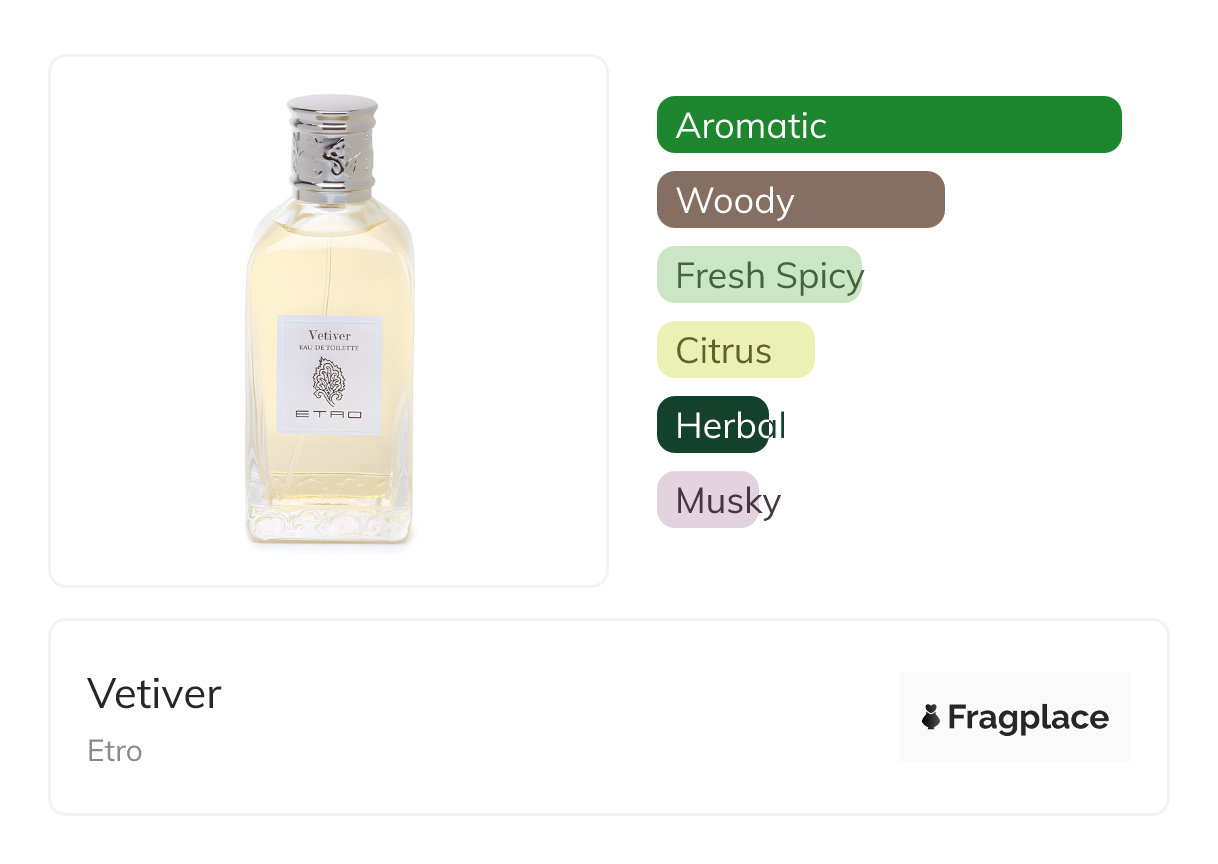Open the Vetiver perfume title
The height and width of the screenshot is (864, 1218).
tap(154, 693)
